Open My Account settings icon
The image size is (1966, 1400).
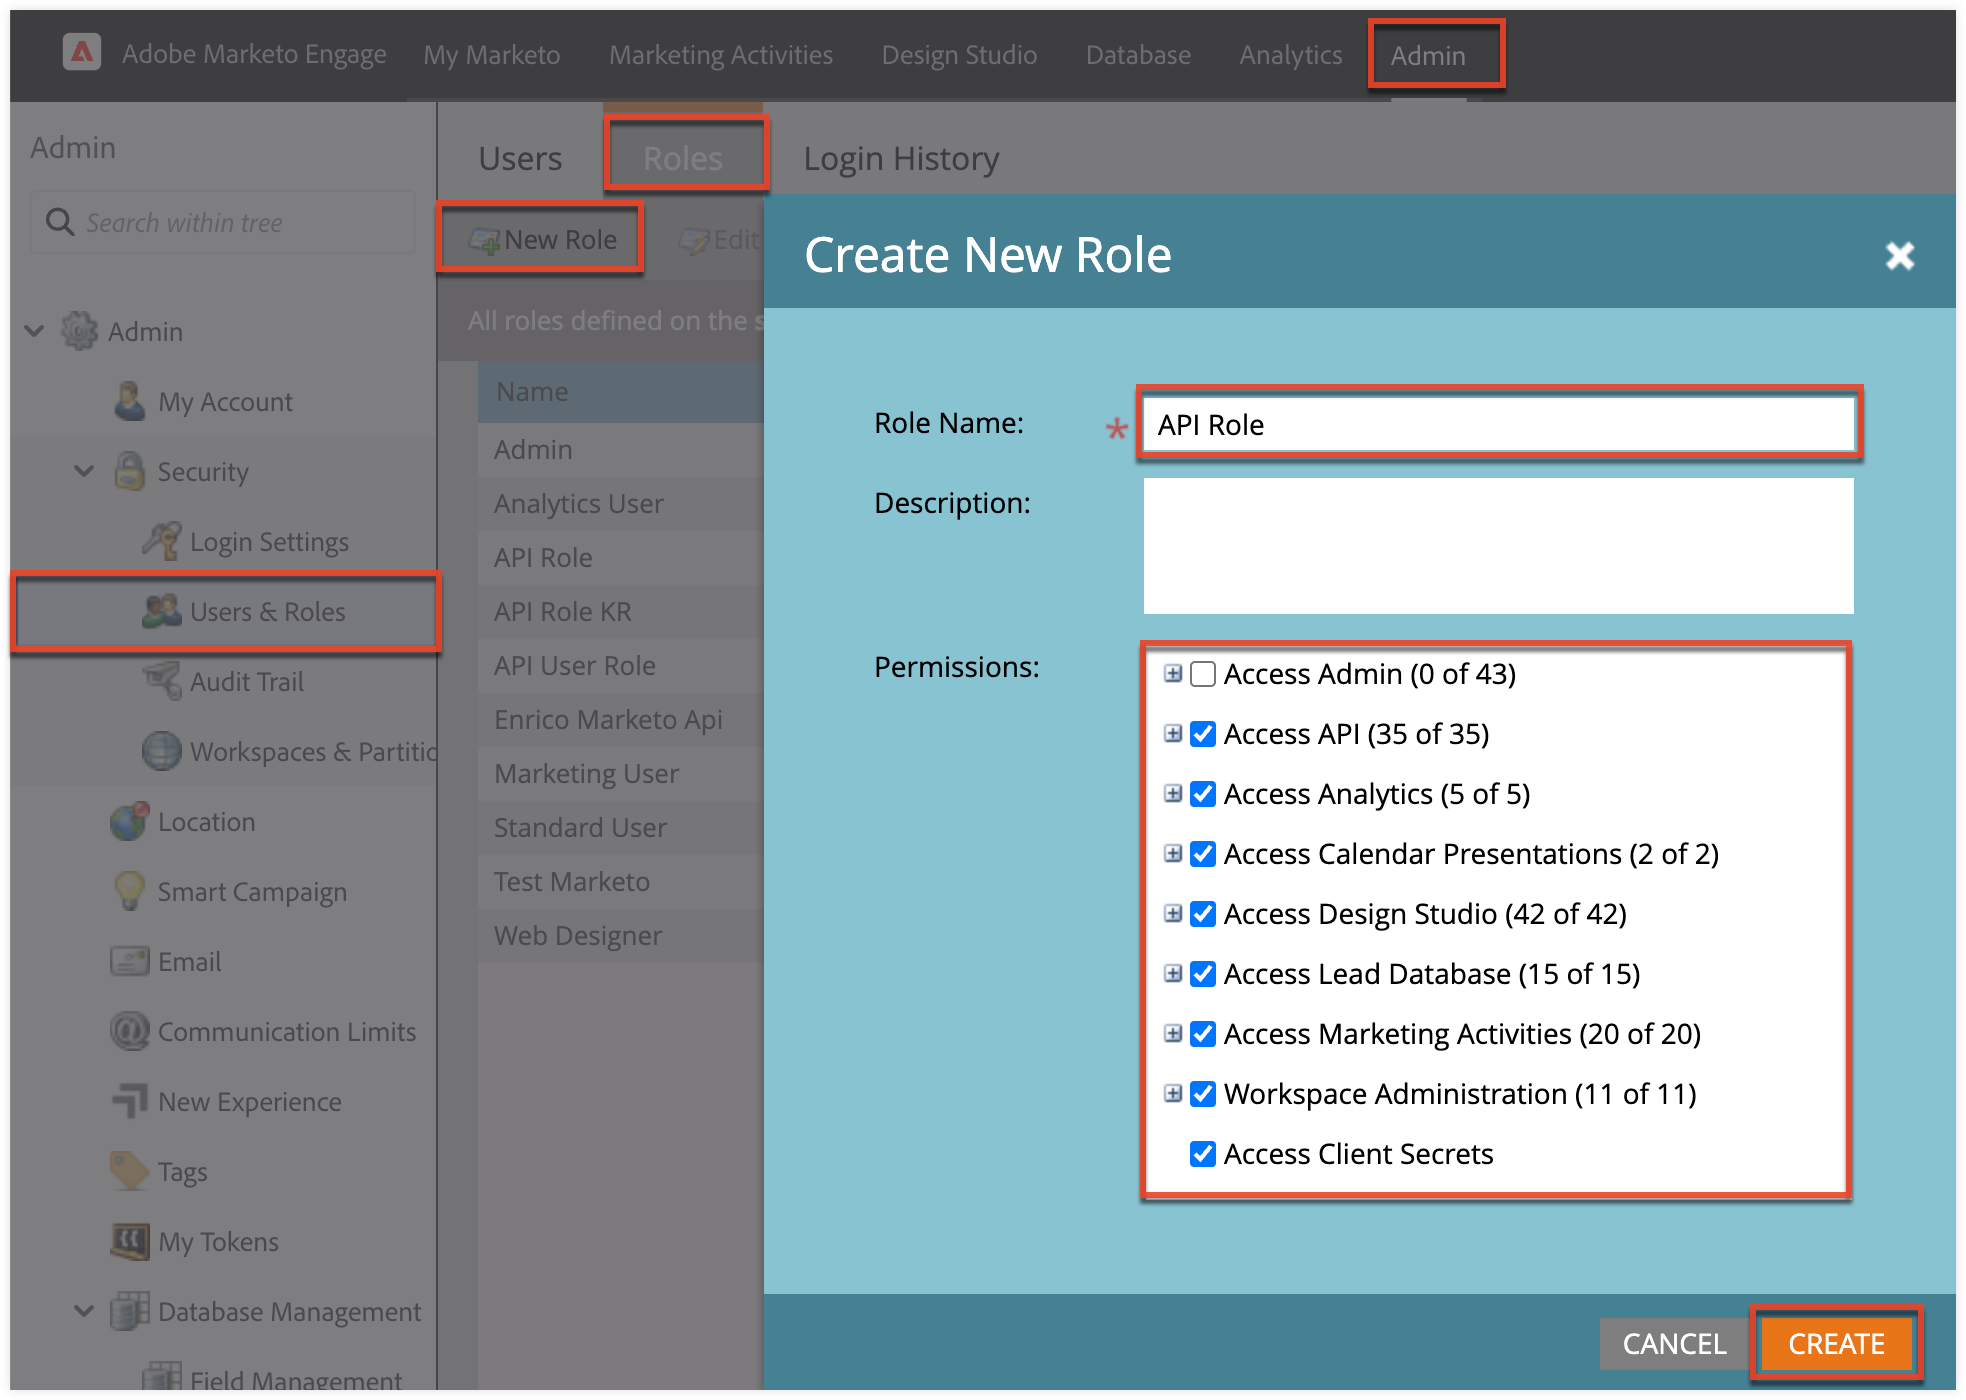[130, 401]
